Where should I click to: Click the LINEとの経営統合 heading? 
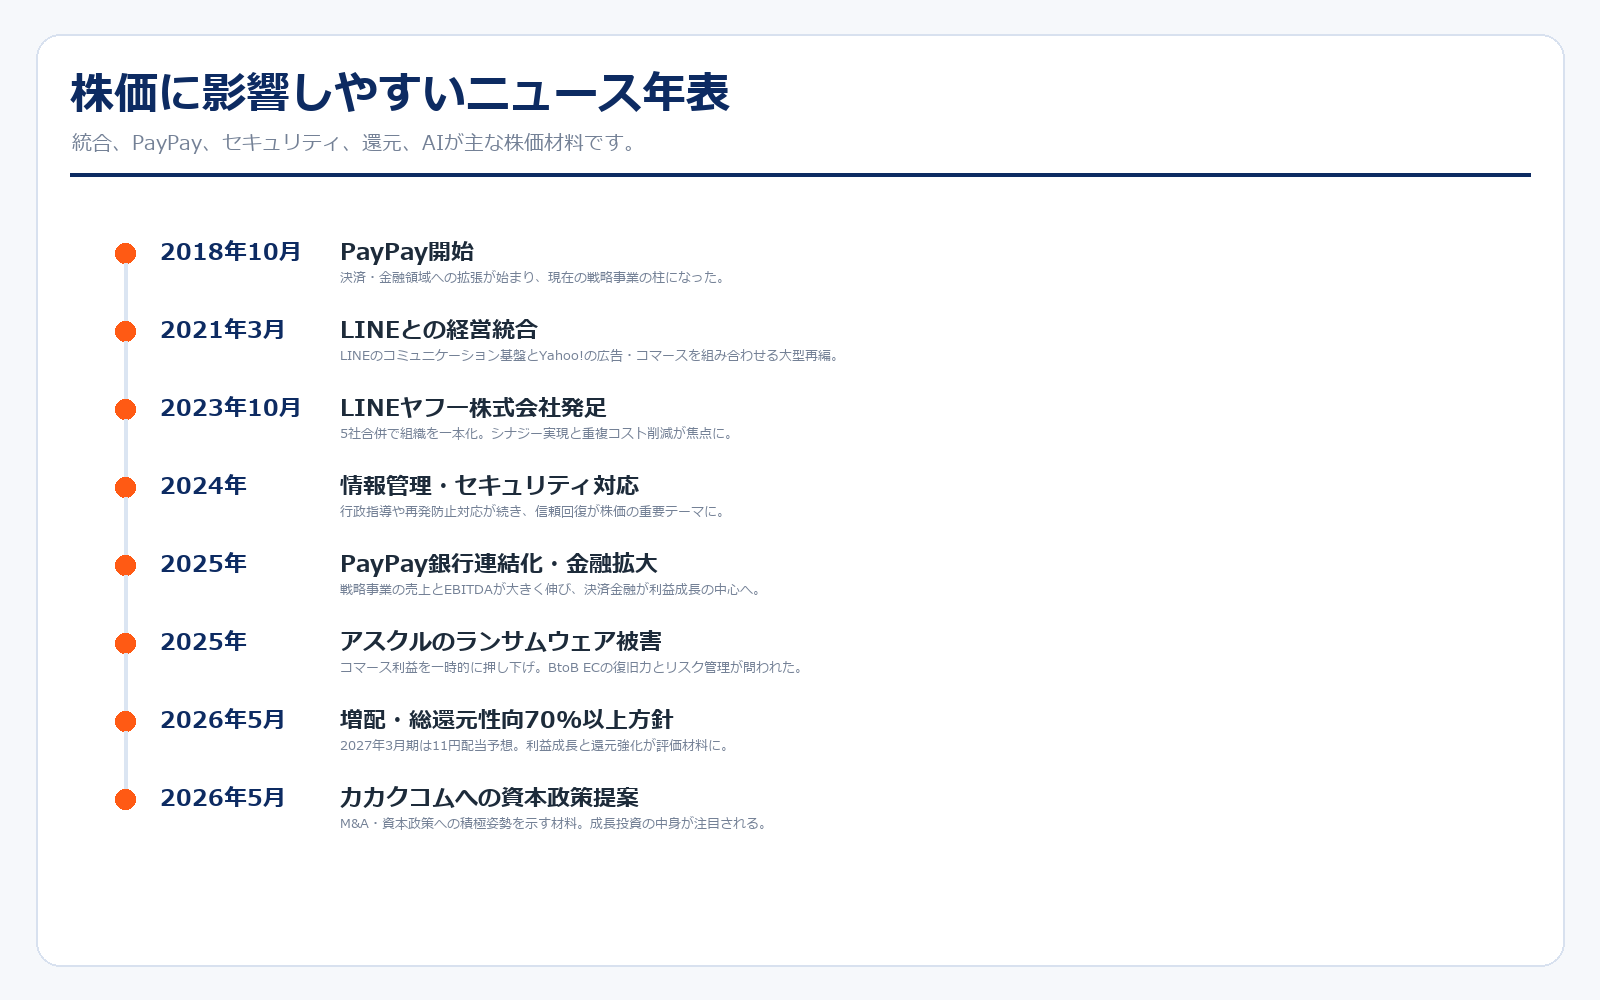coord(439,330)
